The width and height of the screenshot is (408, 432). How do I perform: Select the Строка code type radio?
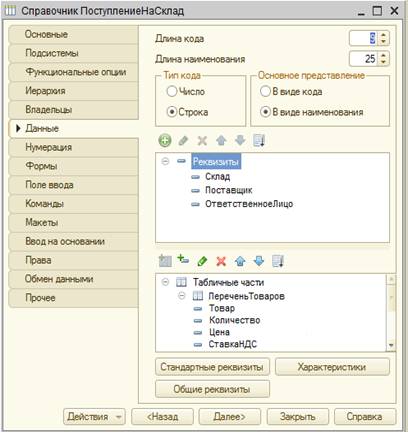coord(172,112)
